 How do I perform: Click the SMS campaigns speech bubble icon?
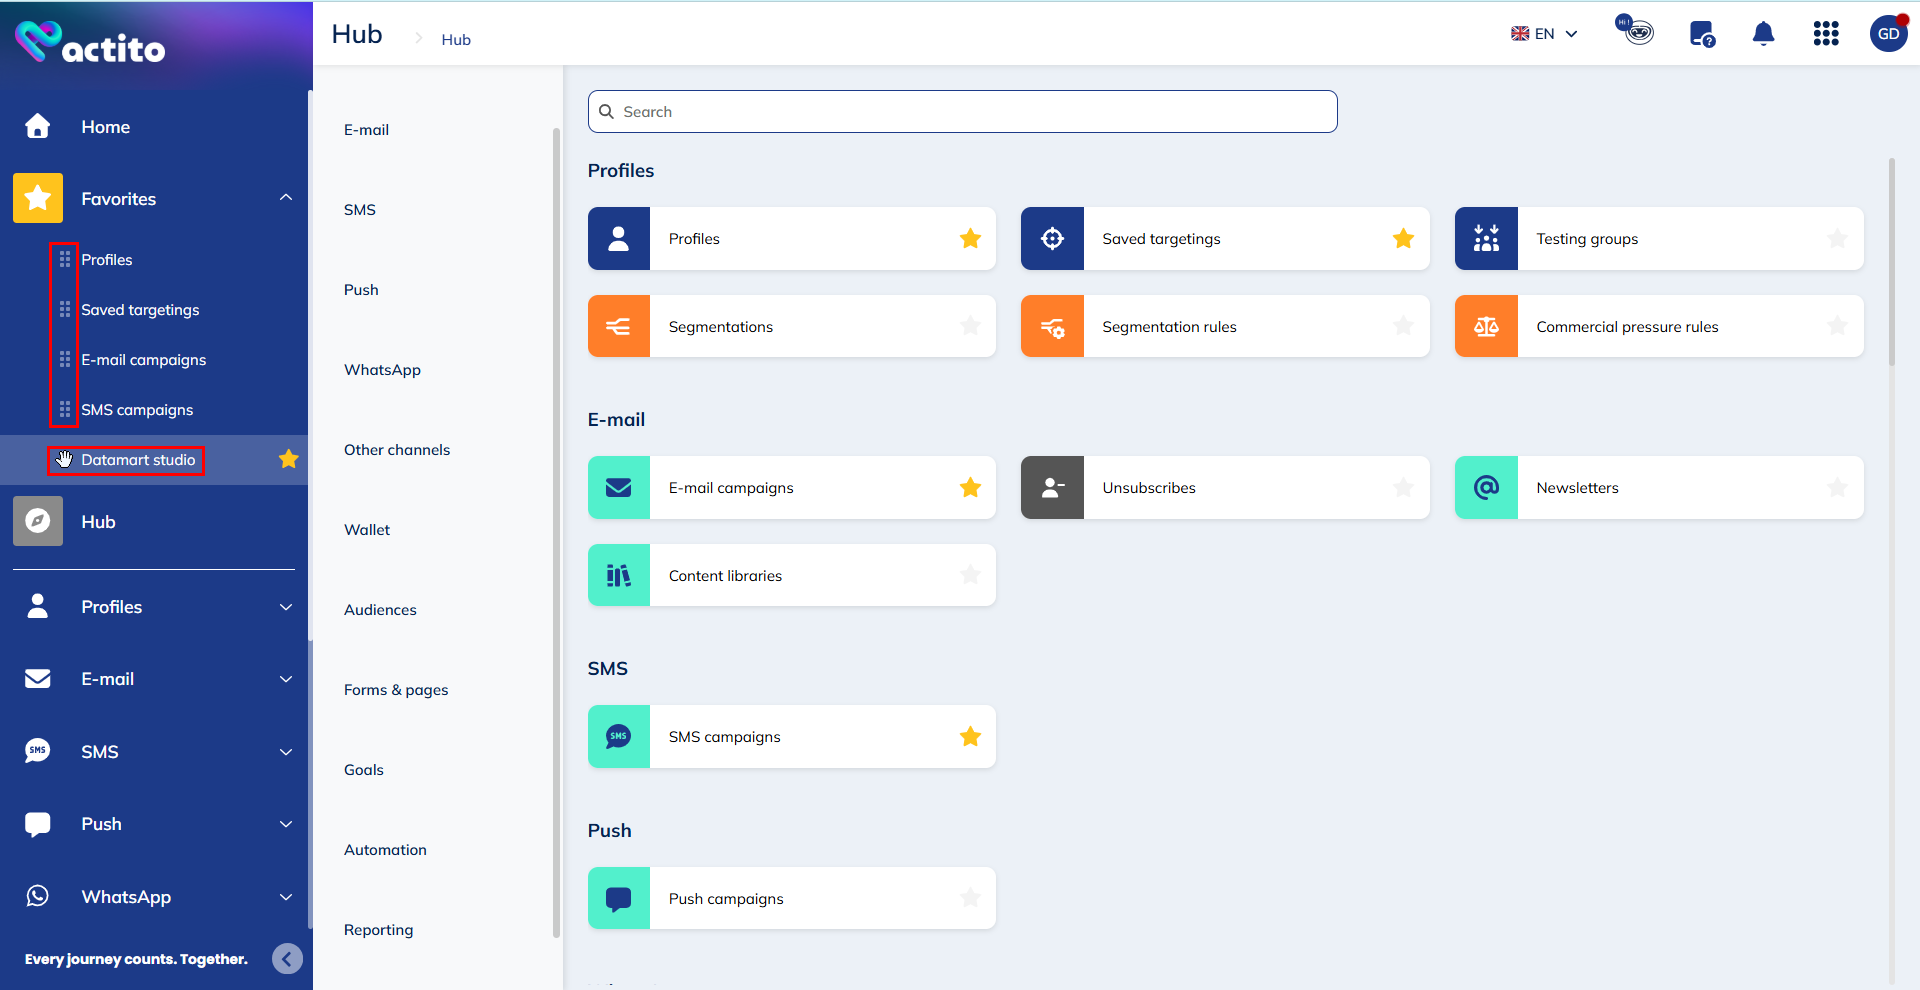(x=618, y=736)
